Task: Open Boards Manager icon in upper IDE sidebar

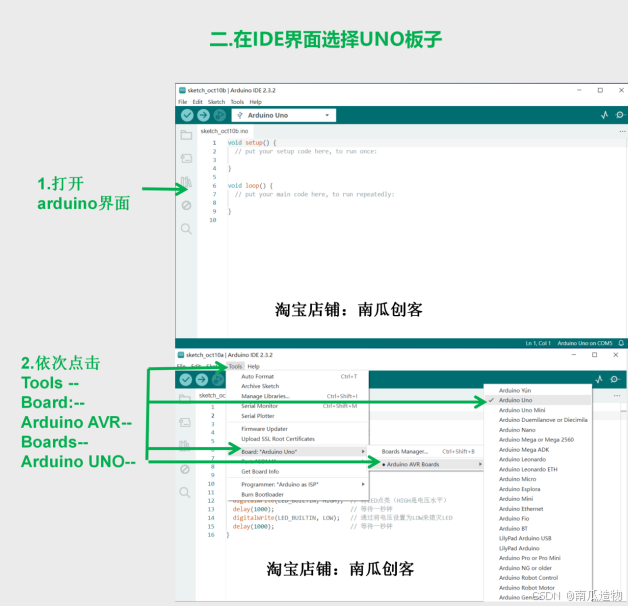Action: click(186, 159)
